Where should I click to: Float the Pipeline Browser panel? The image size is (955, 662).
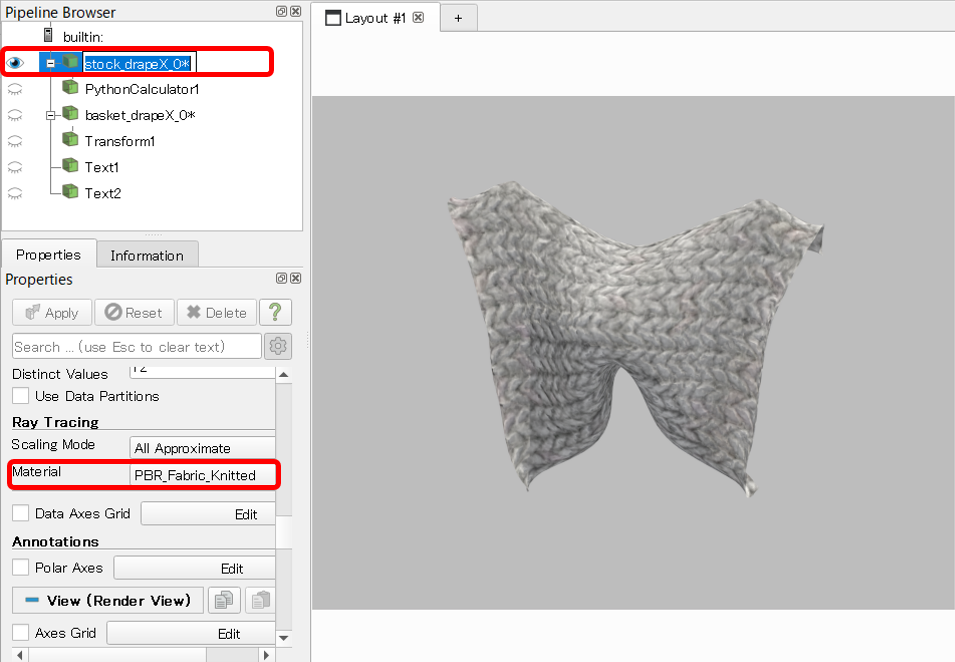[282, 12]
